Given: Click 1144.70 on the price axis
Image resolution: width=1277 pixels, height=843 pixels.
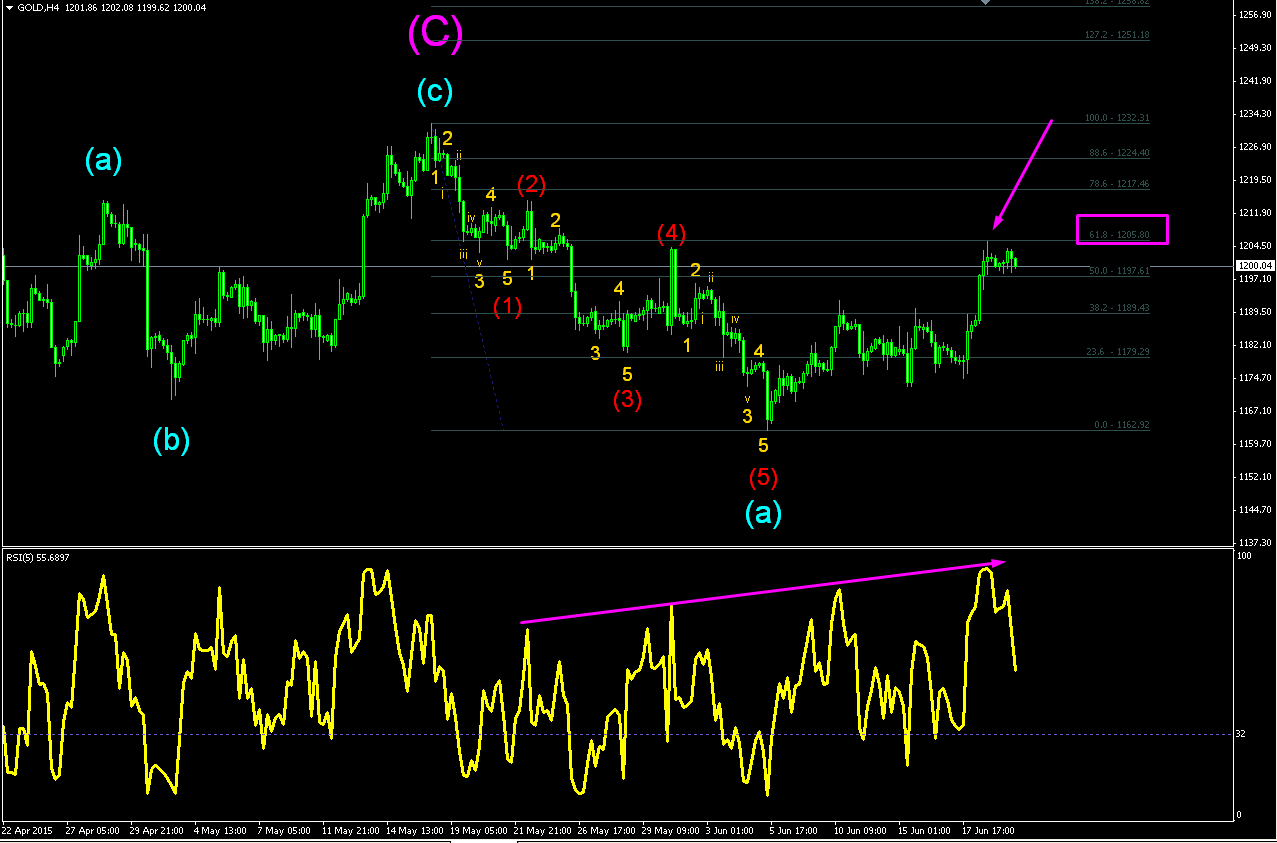Looking at the screenshot, I should click(1254, 510).
